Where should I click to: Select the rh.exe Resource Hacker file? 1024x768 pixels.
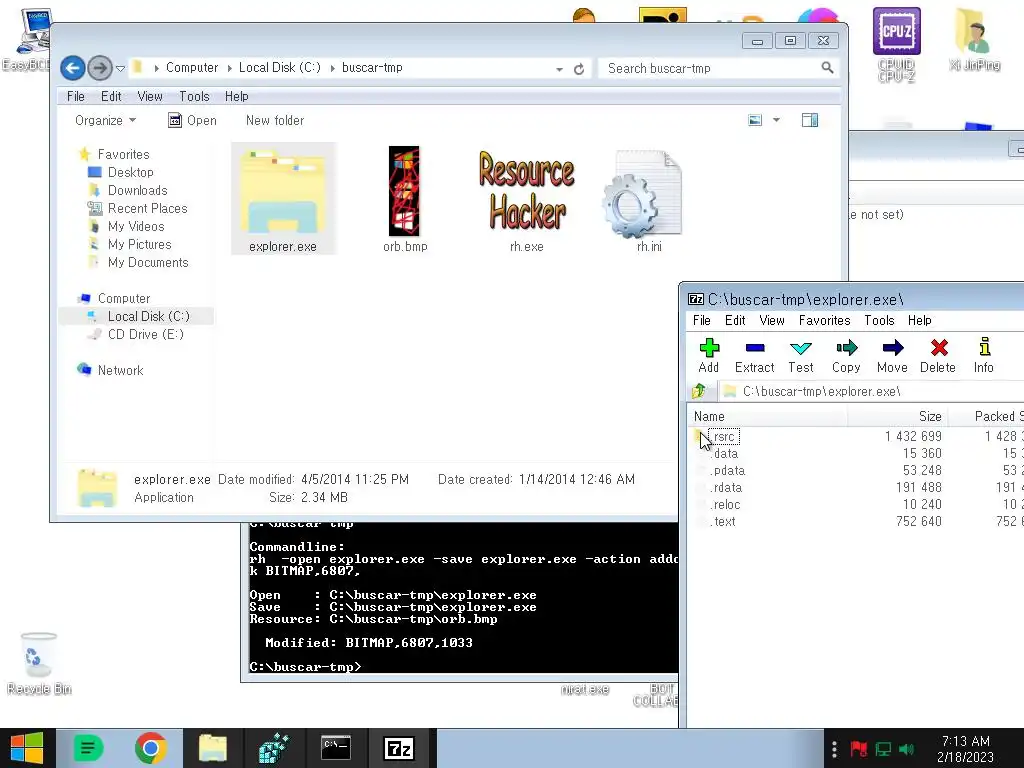pyautogui.click(x=527, y=199)
